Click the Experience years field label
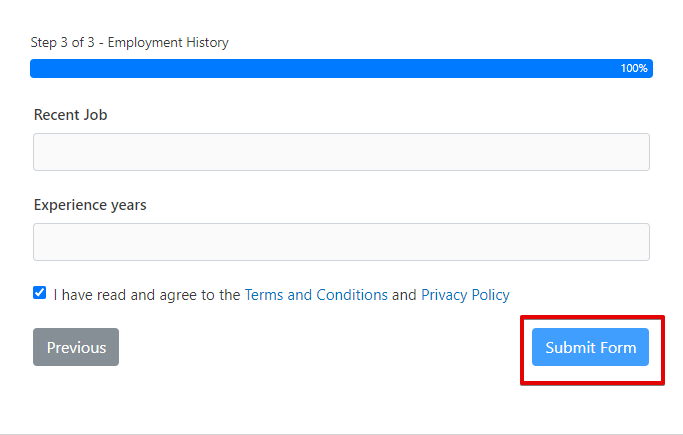This screenshot has width=683, height=435. pos(90,205)
